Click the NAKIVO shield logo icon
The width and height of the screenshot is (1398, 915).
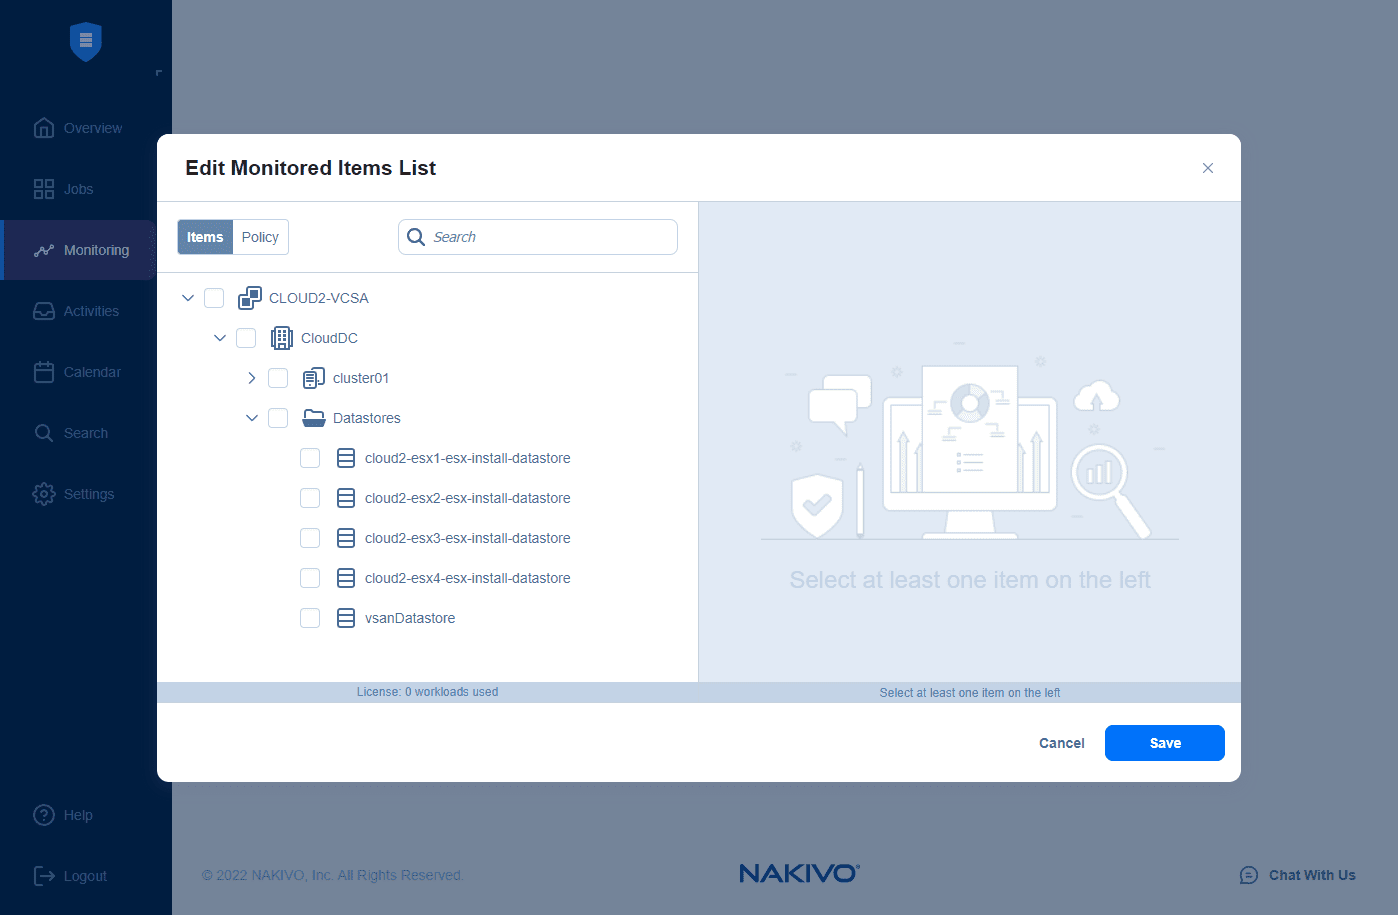tap(86, 41)
